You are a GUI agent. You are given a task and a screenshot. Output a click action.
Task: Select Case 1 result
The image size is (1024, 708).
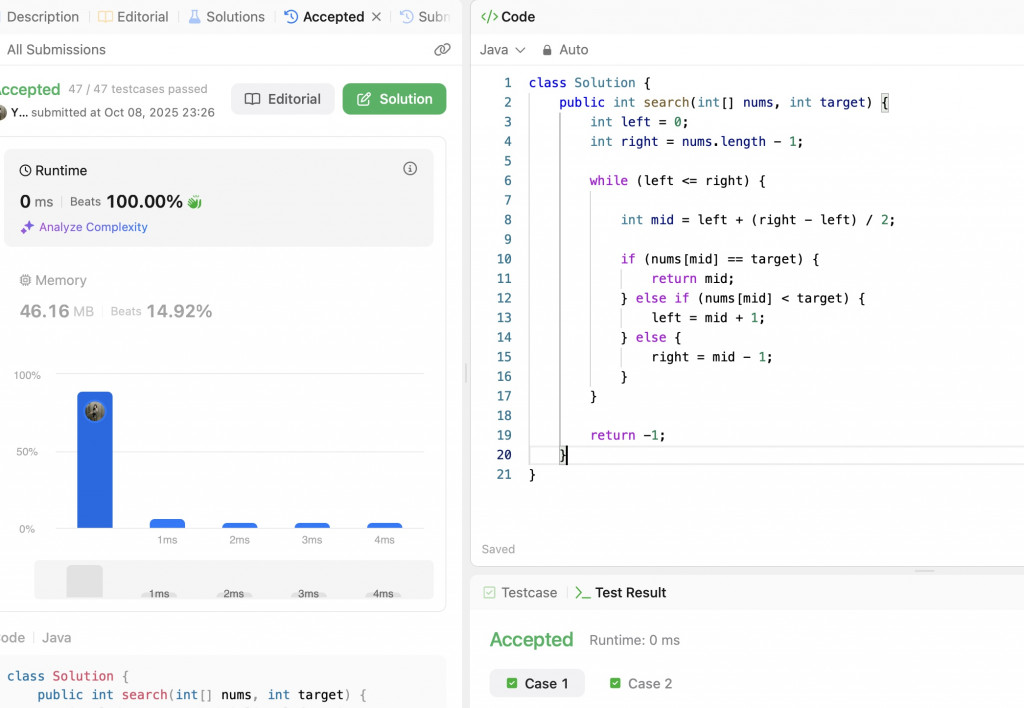537,683
